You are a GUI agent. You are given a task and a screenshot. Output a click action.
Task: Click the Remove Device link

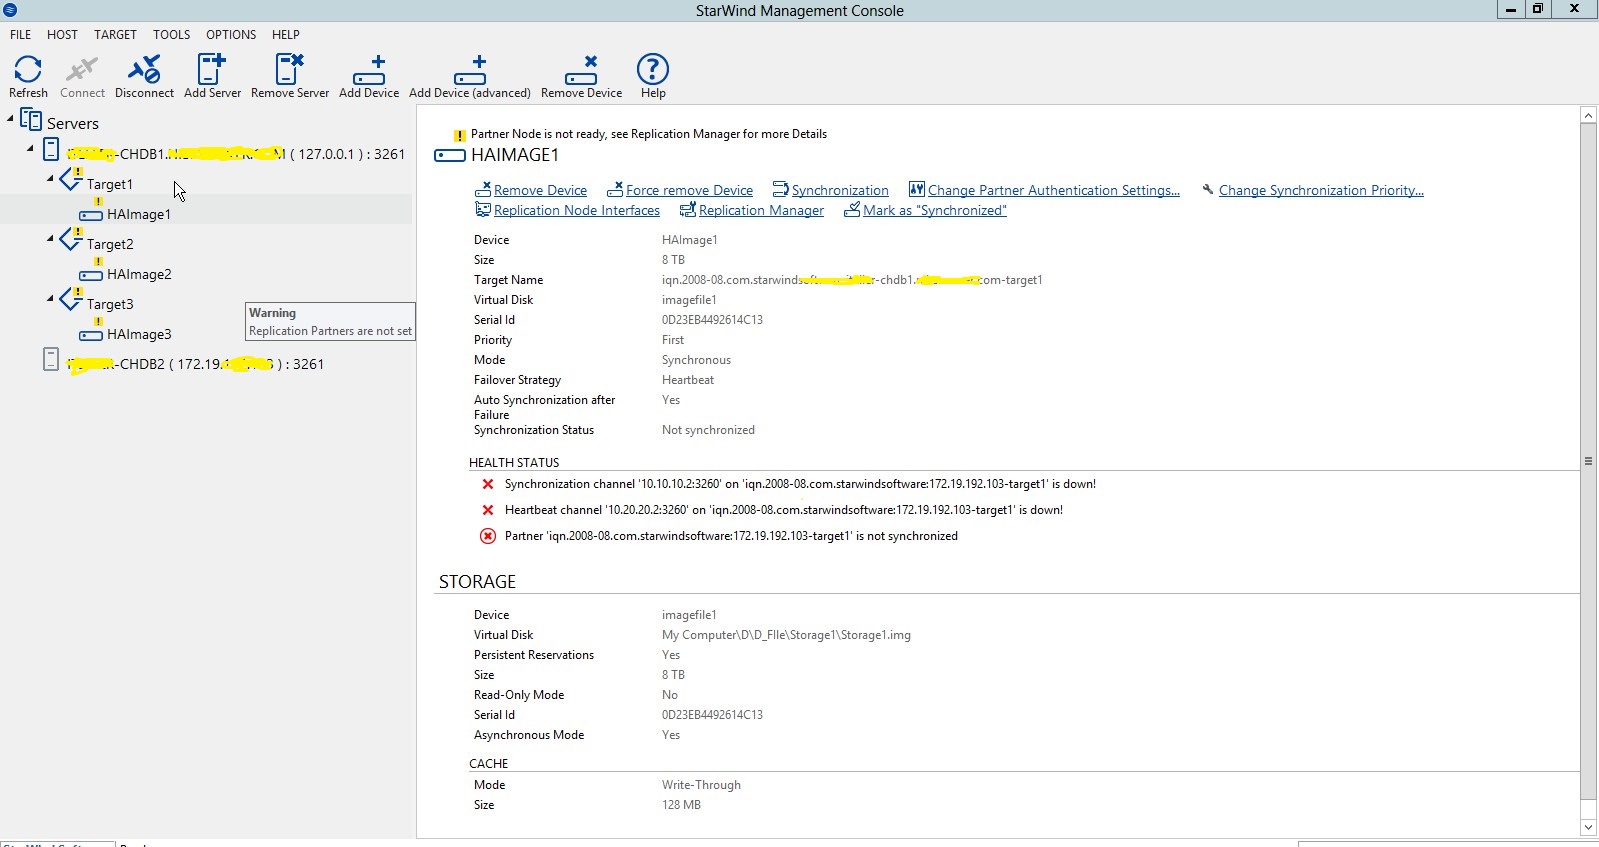click(540, 190)
